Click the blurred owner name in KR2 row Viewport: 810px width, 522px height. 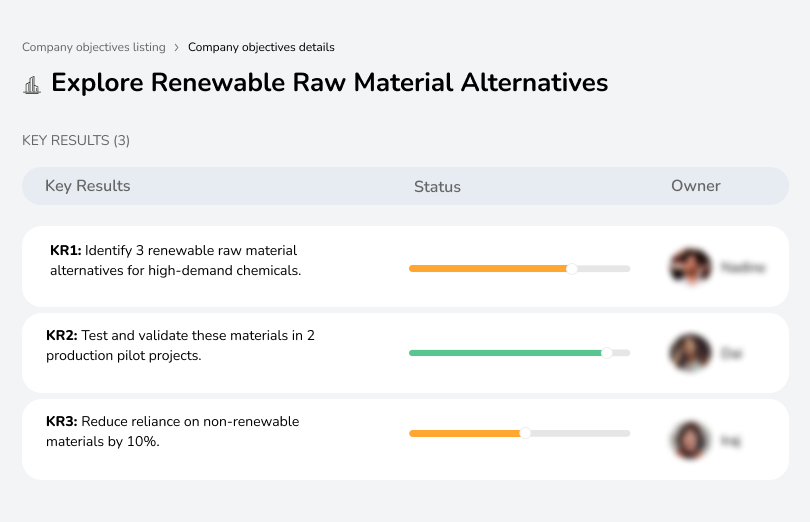click(731, 354)
